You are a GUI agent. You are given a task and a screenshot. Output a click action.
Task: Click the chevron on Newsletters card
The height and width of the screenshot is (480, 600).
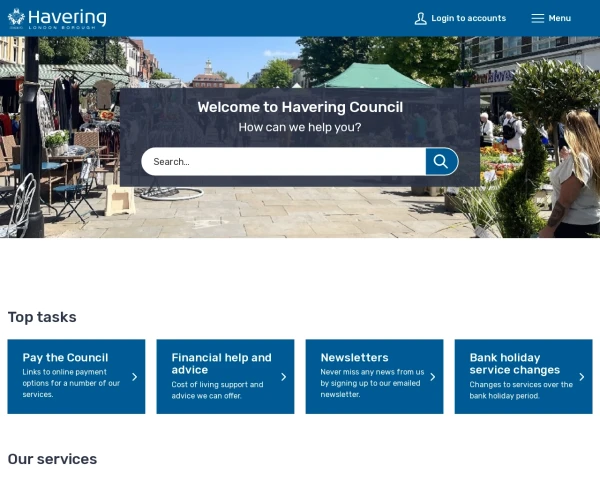(x=432, y=377)
